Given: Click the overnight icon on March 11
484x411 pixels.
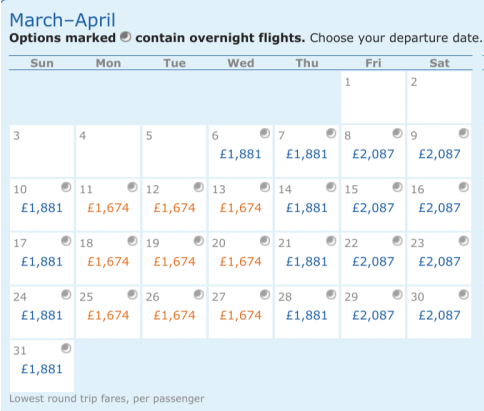Looking at the screenshot, I should pyautogui.click(x=132, y=187).
